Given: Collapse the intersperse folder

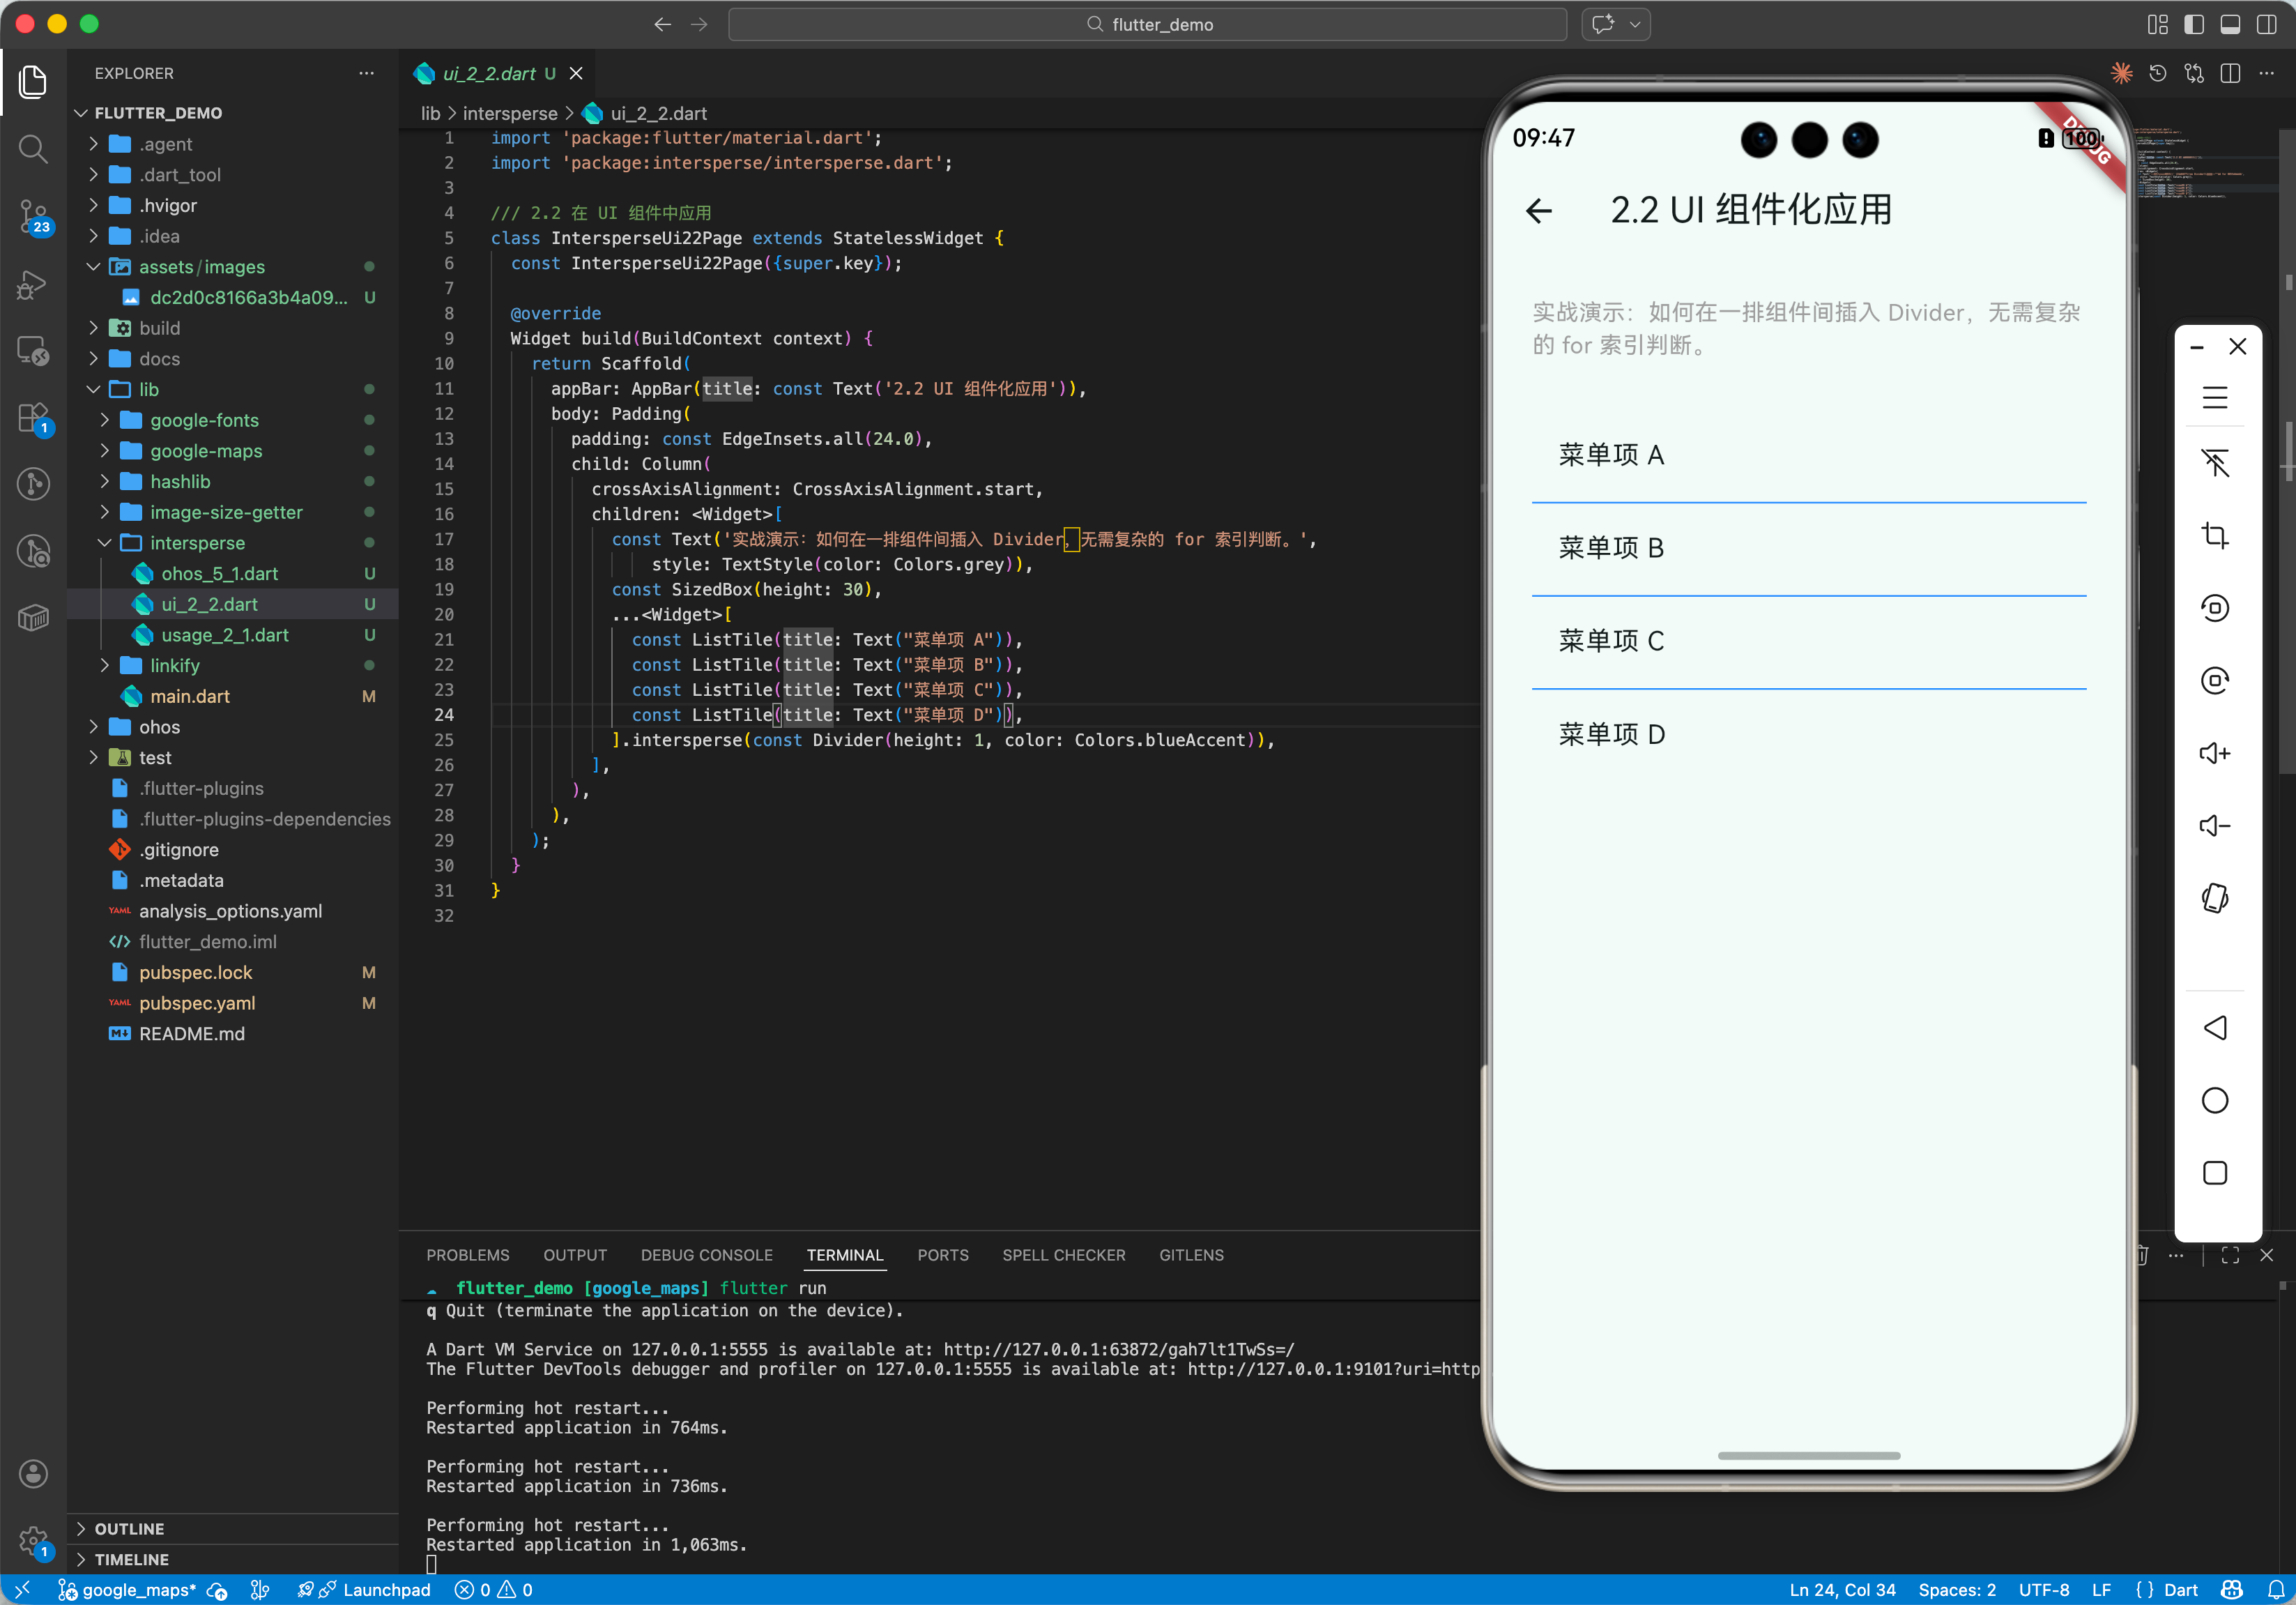Looking at the screenshot, I should [197, 543].
